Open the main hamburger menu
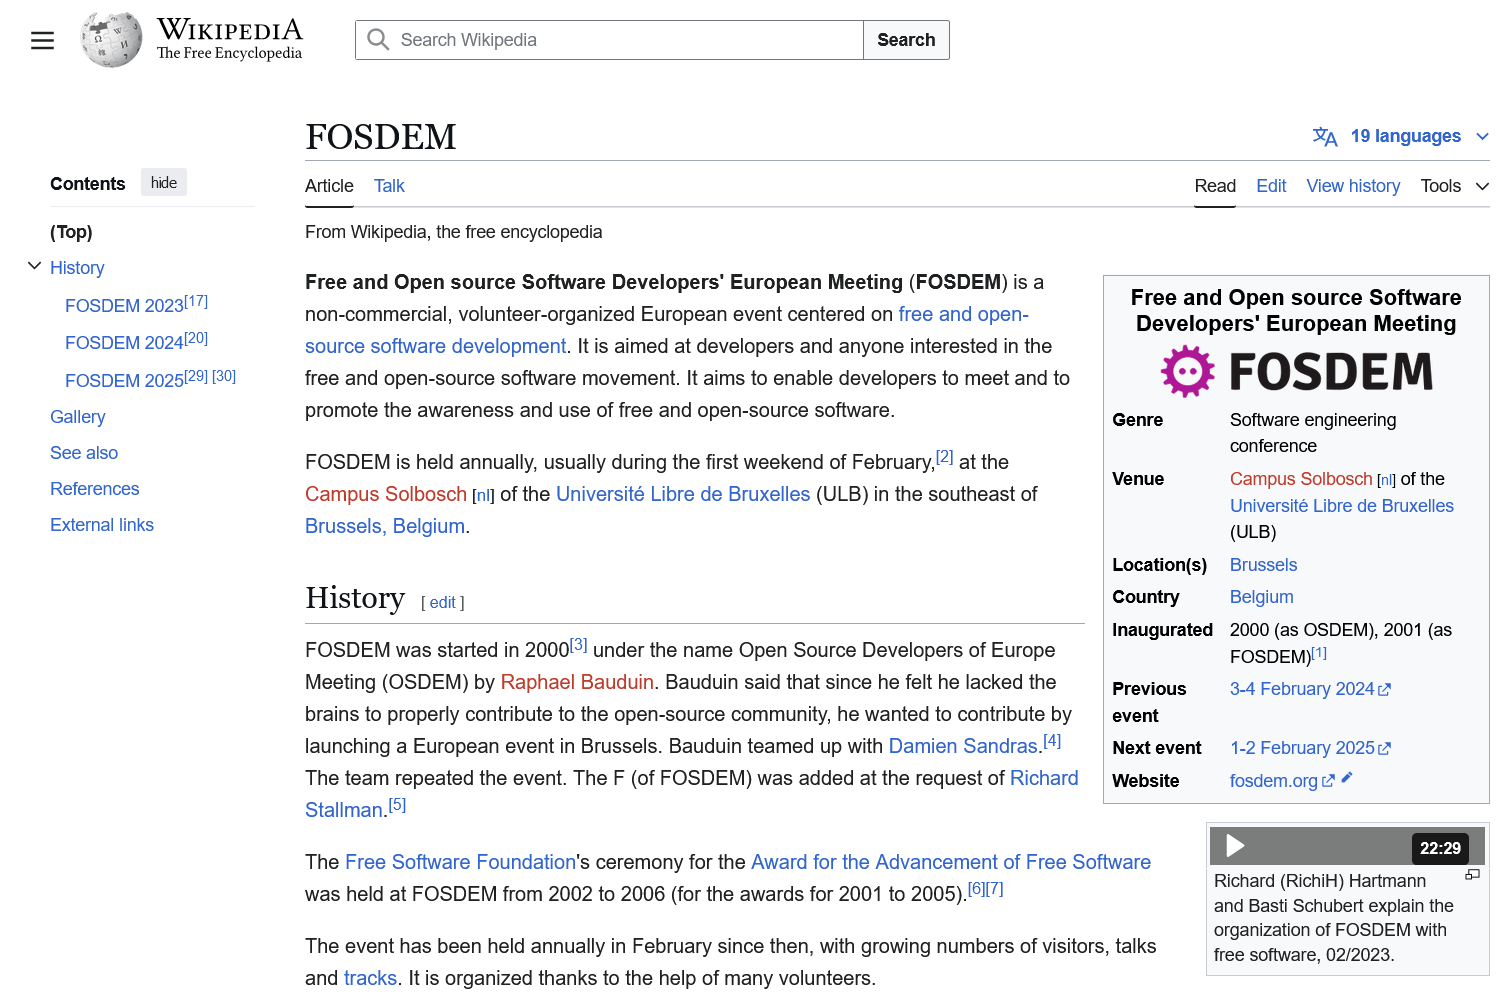Screen dimensions: 1508x995 pos(42,40)
